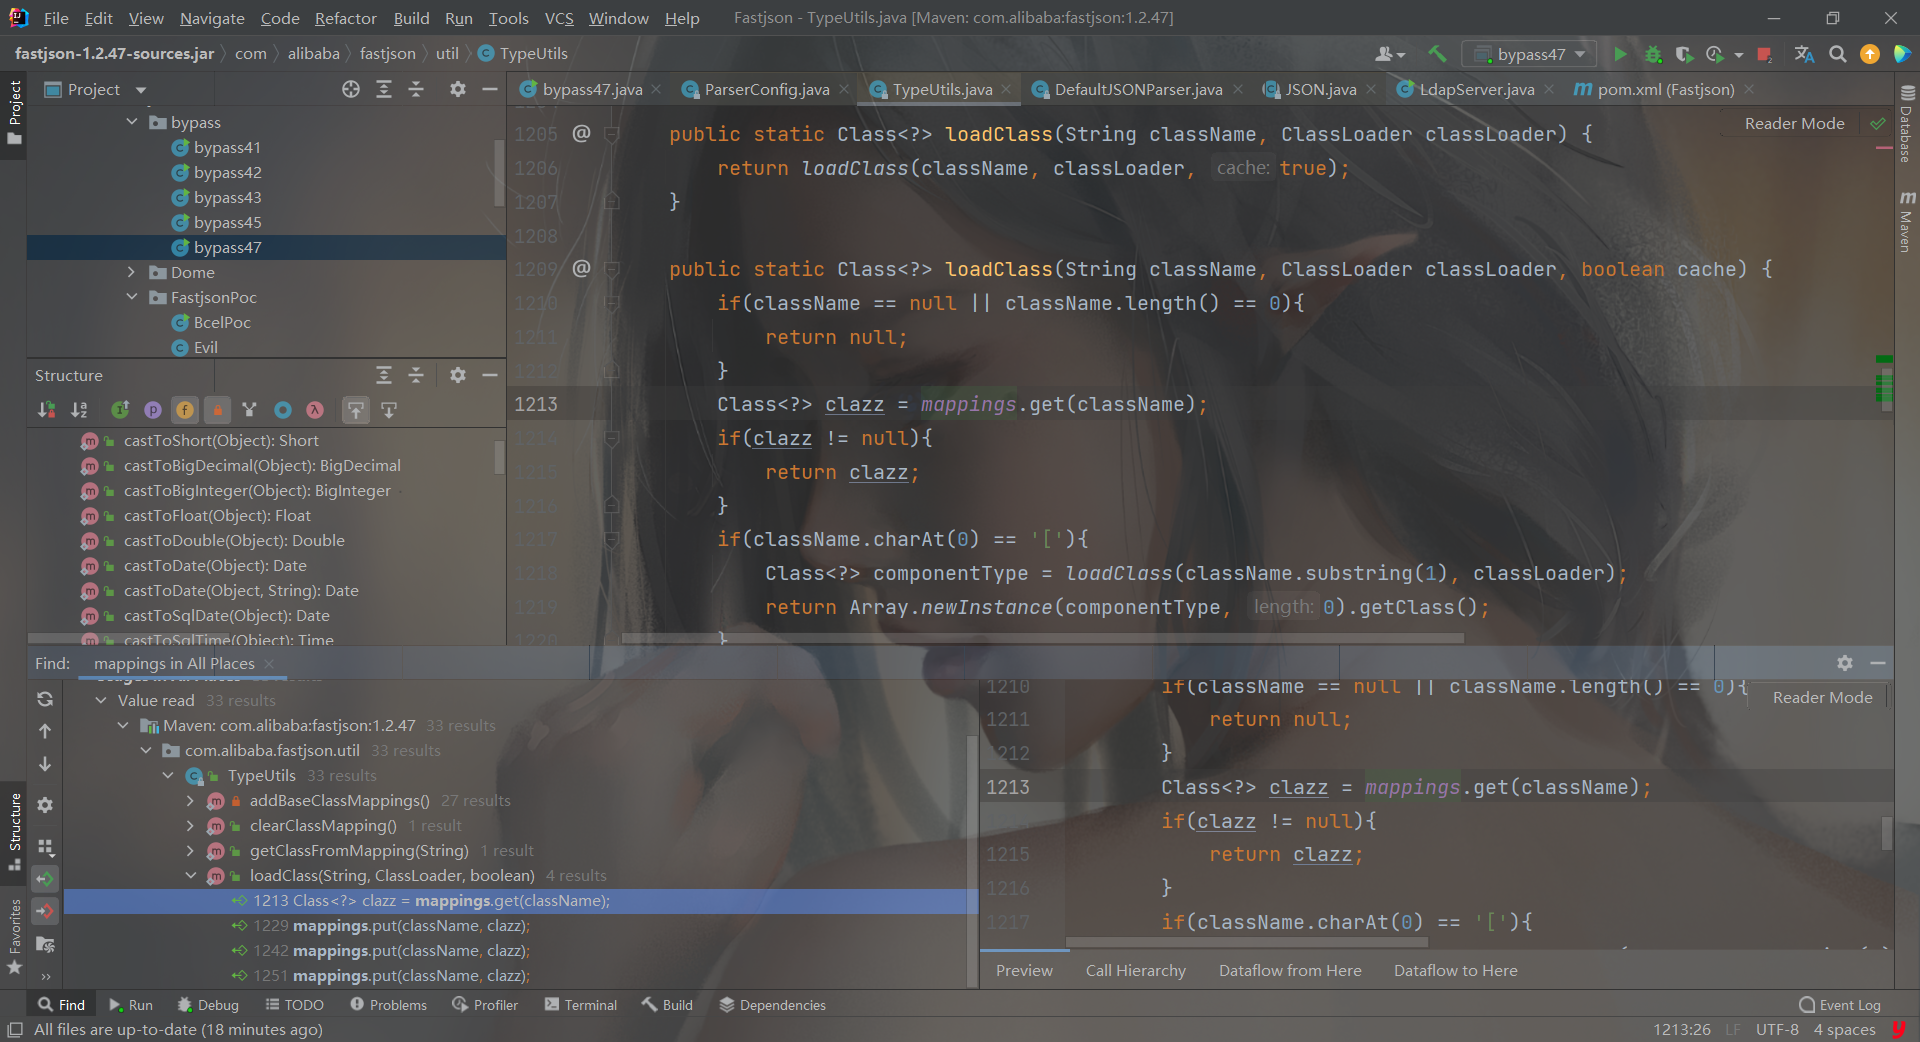
Task: Click the orange update arrow icon
Action: pyautogui.click(x=1869, y=54)
